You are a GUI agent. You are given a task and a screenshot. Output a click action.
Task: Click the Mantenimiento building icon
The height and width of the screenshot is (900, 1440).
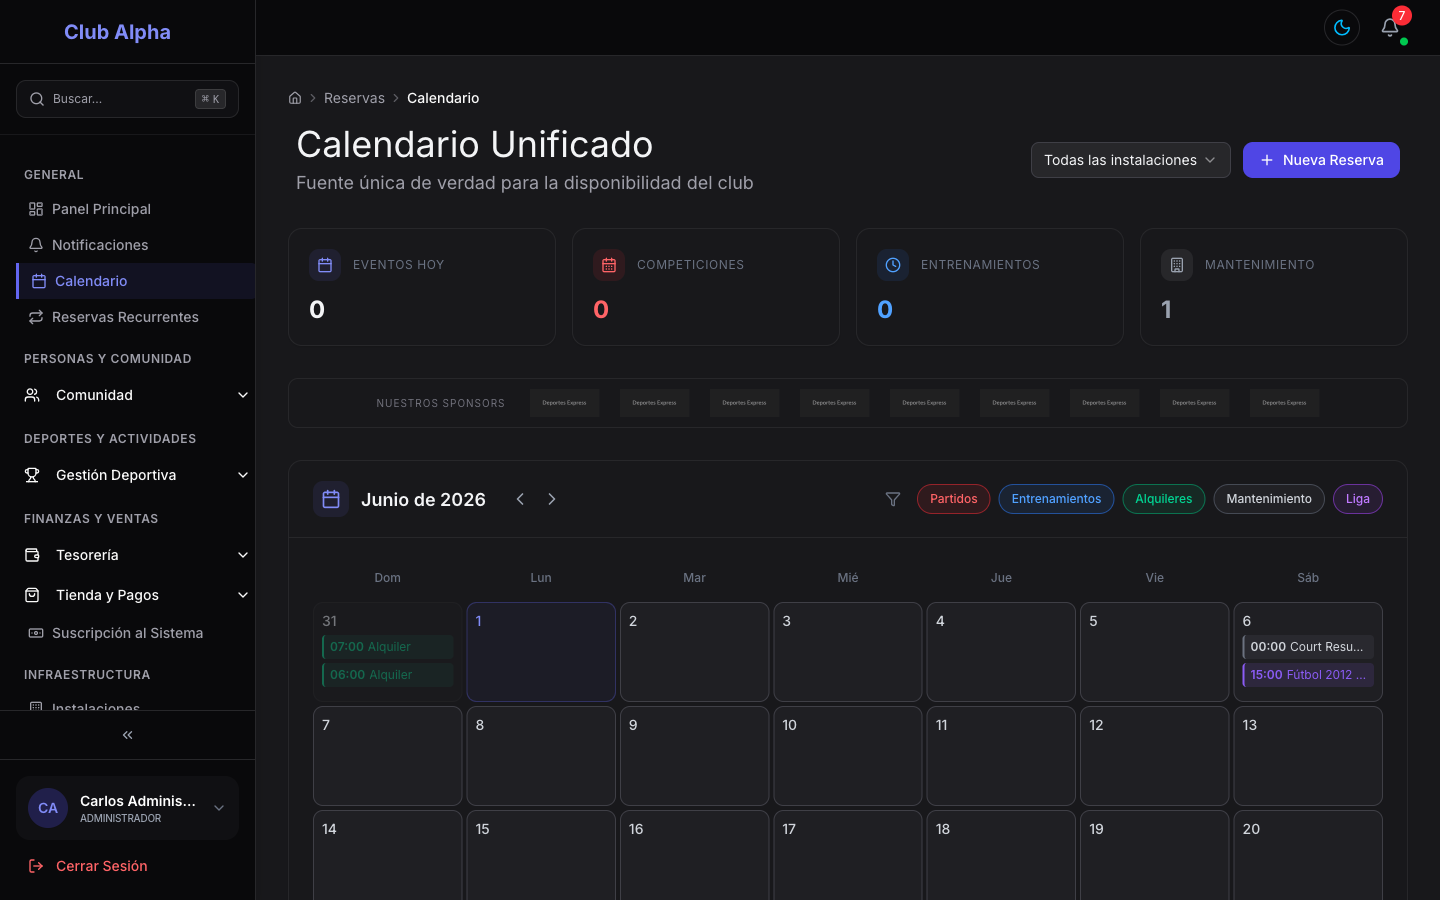(x=1177, y=265)
